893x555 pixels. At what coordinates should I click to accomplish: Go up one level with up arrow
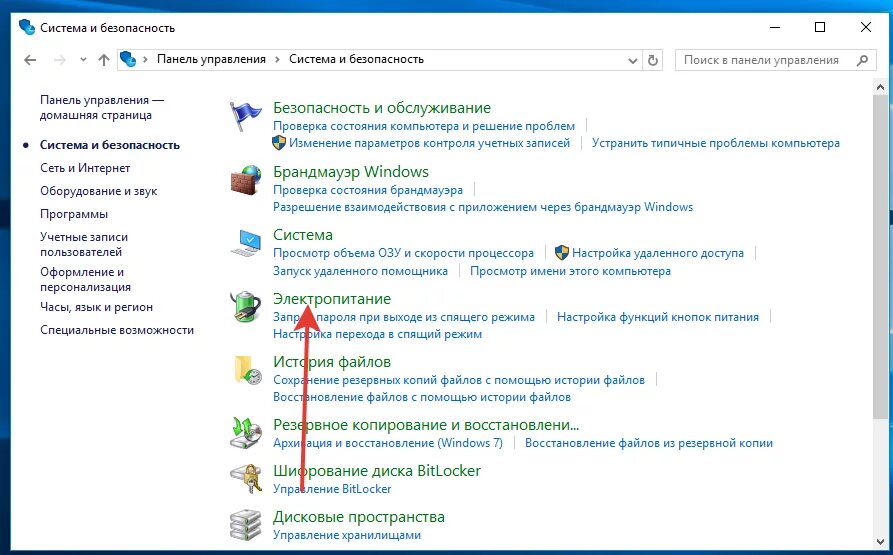pos(104,60)
